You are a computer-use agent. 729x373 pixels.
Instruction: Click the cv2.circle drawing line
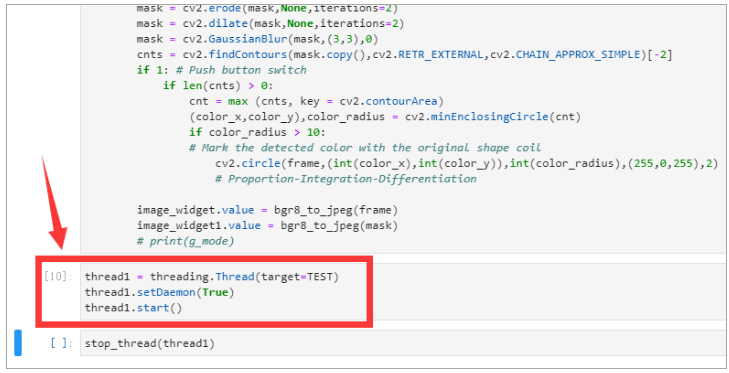tap(467, 163)
